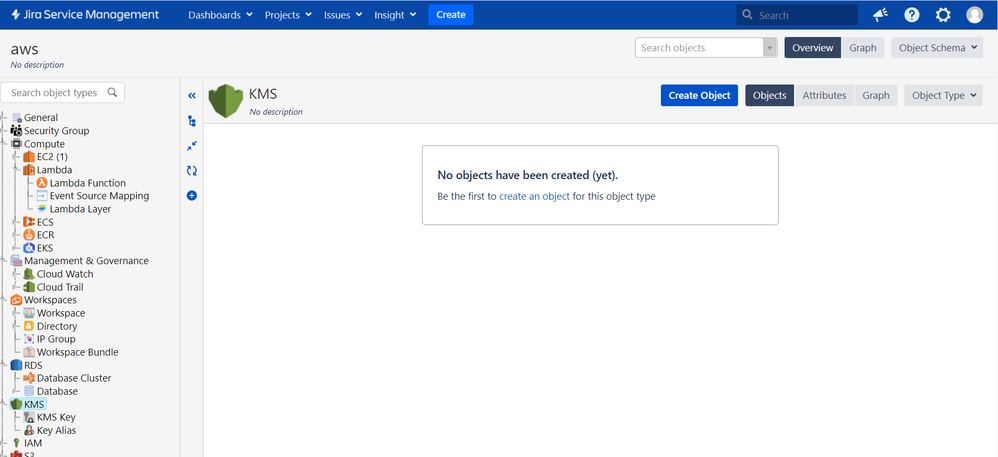The image size is (998, 457).
Task: Open the Dashboards menu
Action: coord(220,15)
